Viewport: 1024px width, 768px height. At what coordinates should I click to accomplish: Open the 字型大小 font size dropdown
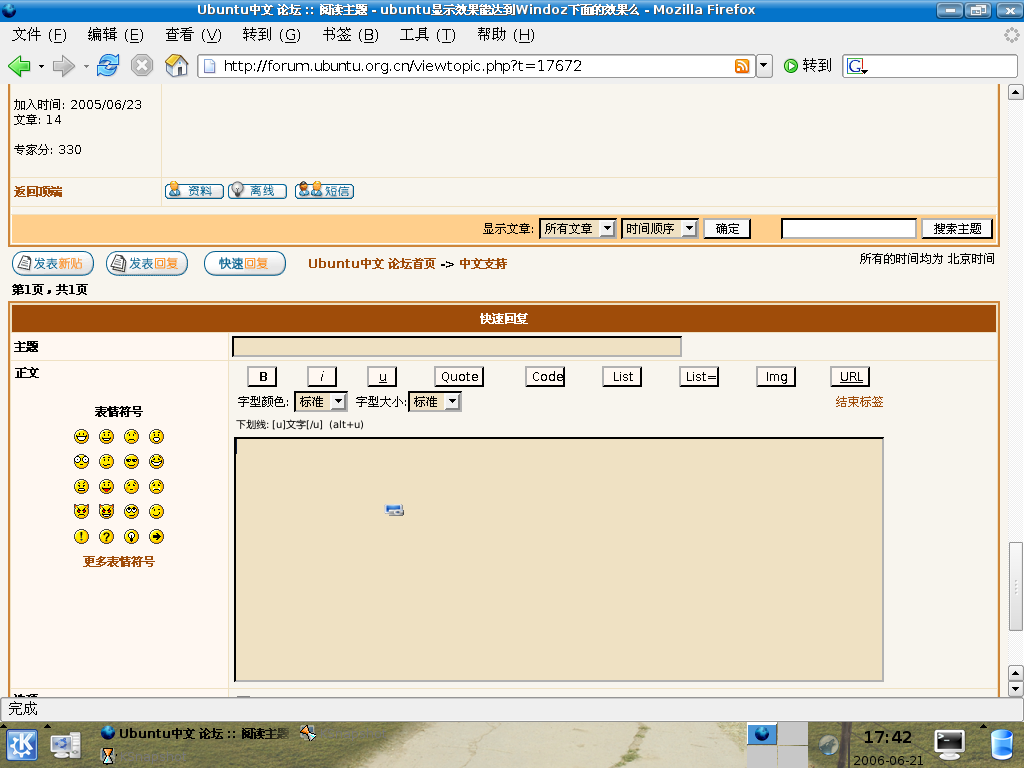tap(434, 402)
